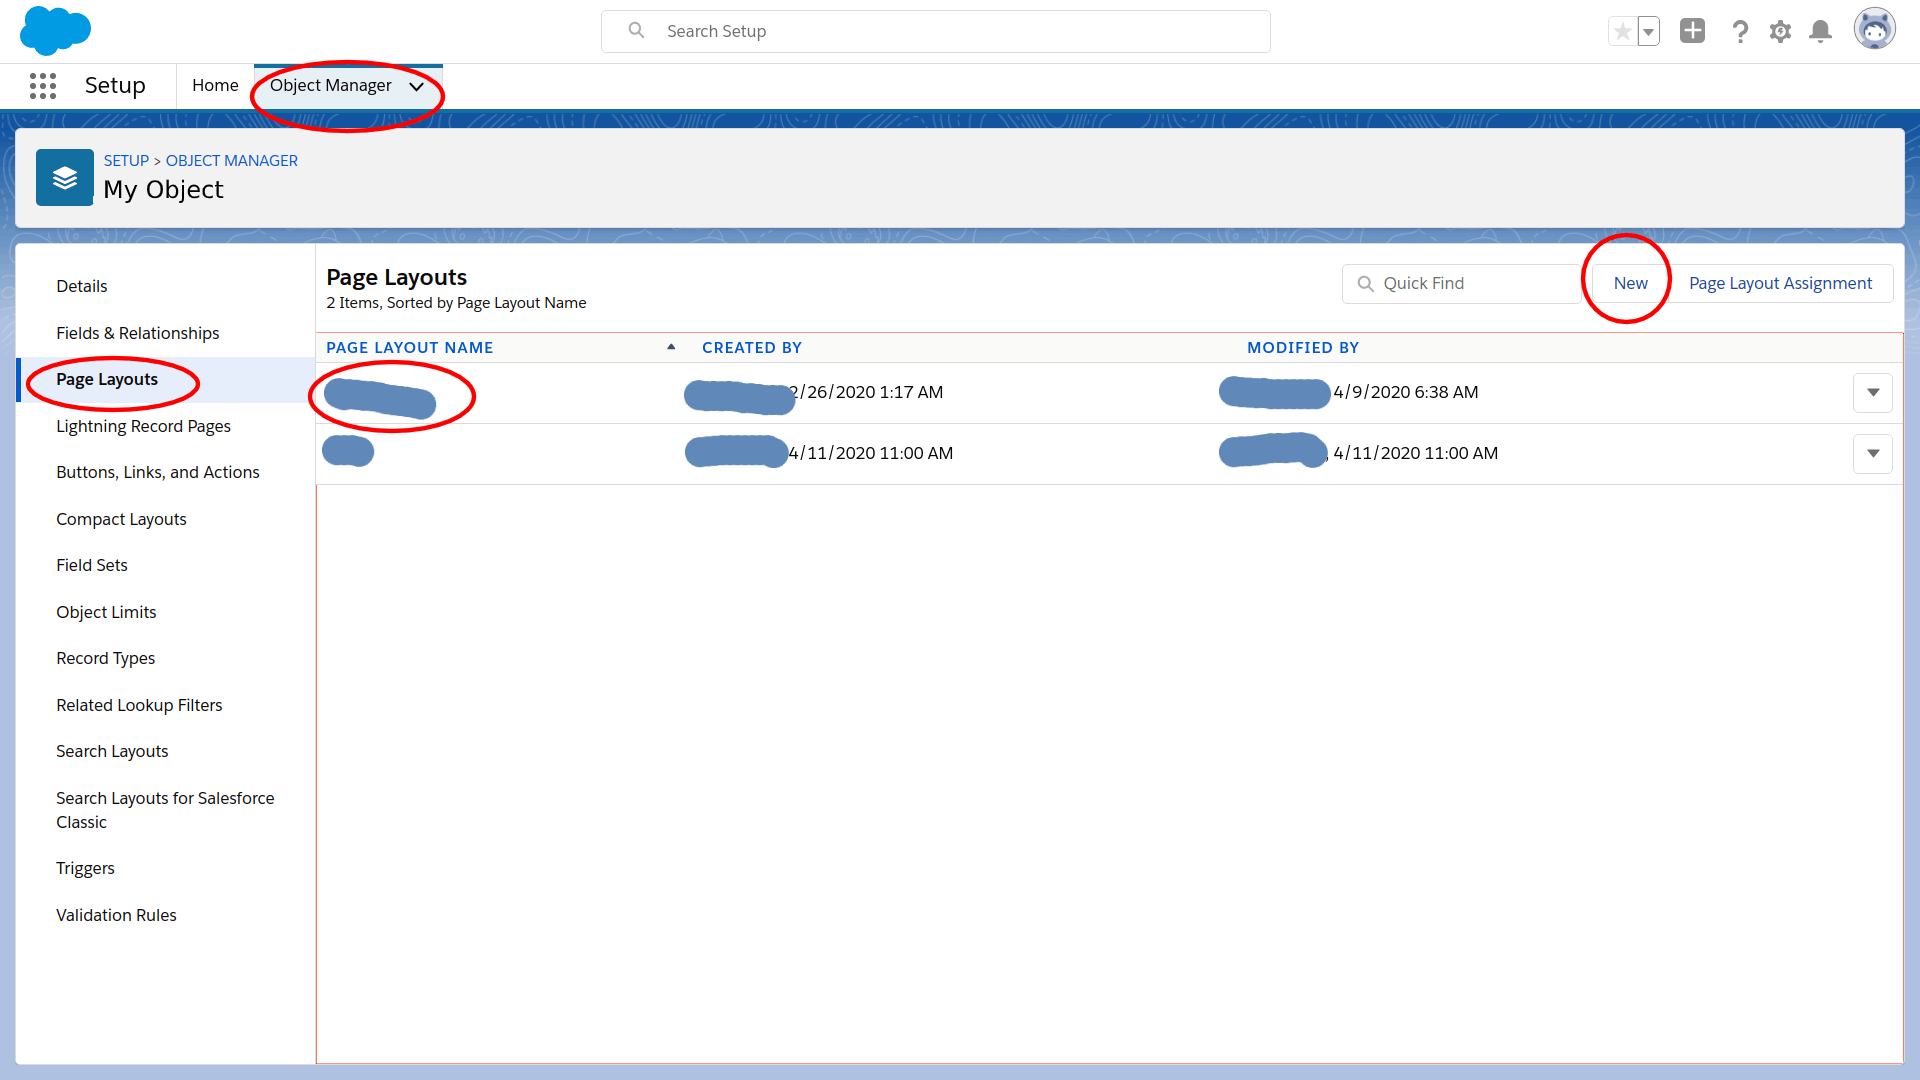Open second page layout row actions menu
This screenshot has width=1920, height=1080.
1872,454
